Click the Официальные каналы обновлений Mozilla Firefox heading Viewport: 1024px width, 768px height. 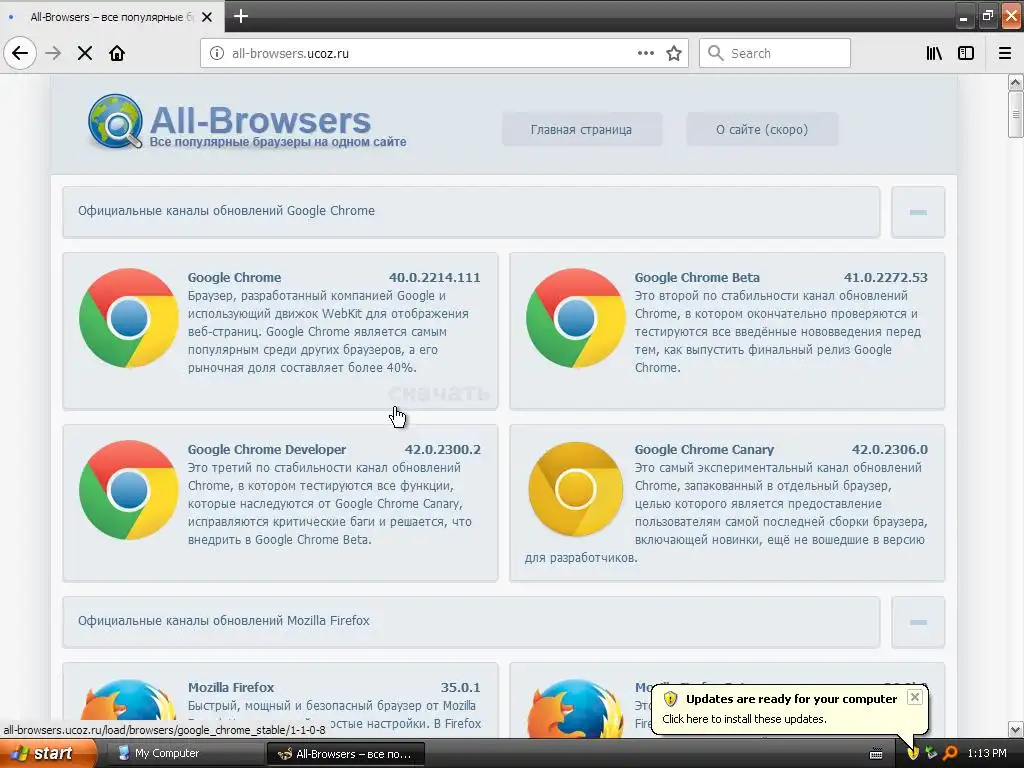[223, 620]
